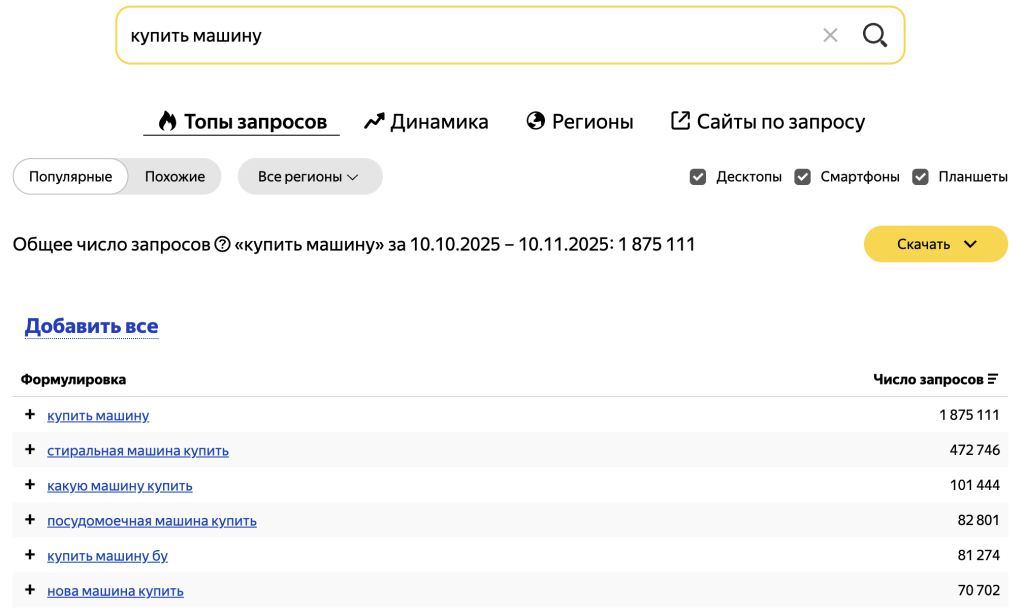Disable the Смартфоны checkbox
This screenshot has height=611, width=1024.
click(802, 176)
